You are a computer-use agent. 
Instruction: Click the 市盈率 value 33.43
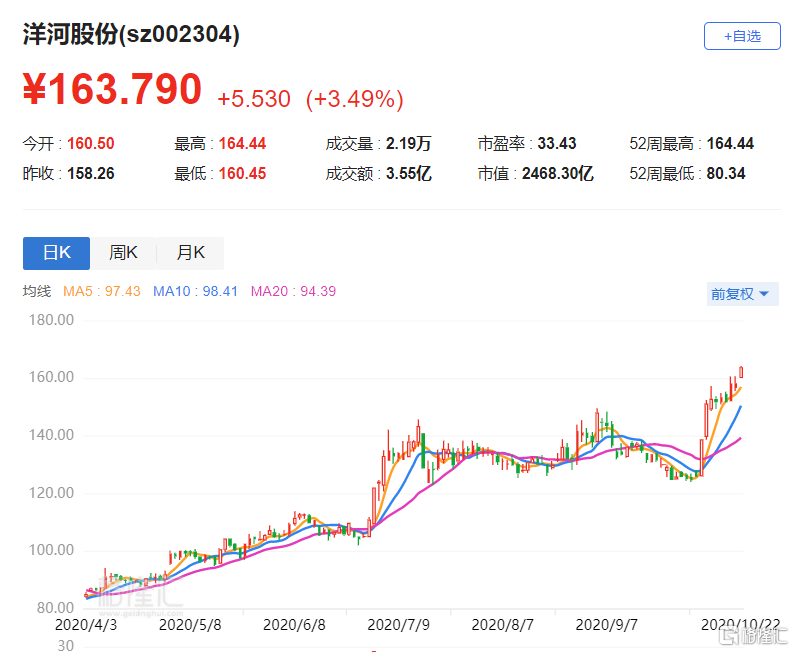pyautogui.click(x=557, y=143)
